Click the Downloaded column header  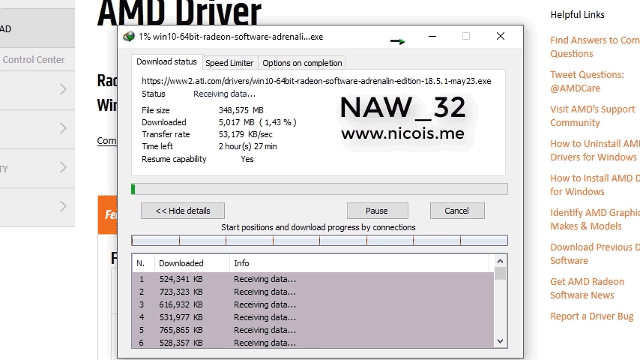pyautogui.click(x=192, y=263)
